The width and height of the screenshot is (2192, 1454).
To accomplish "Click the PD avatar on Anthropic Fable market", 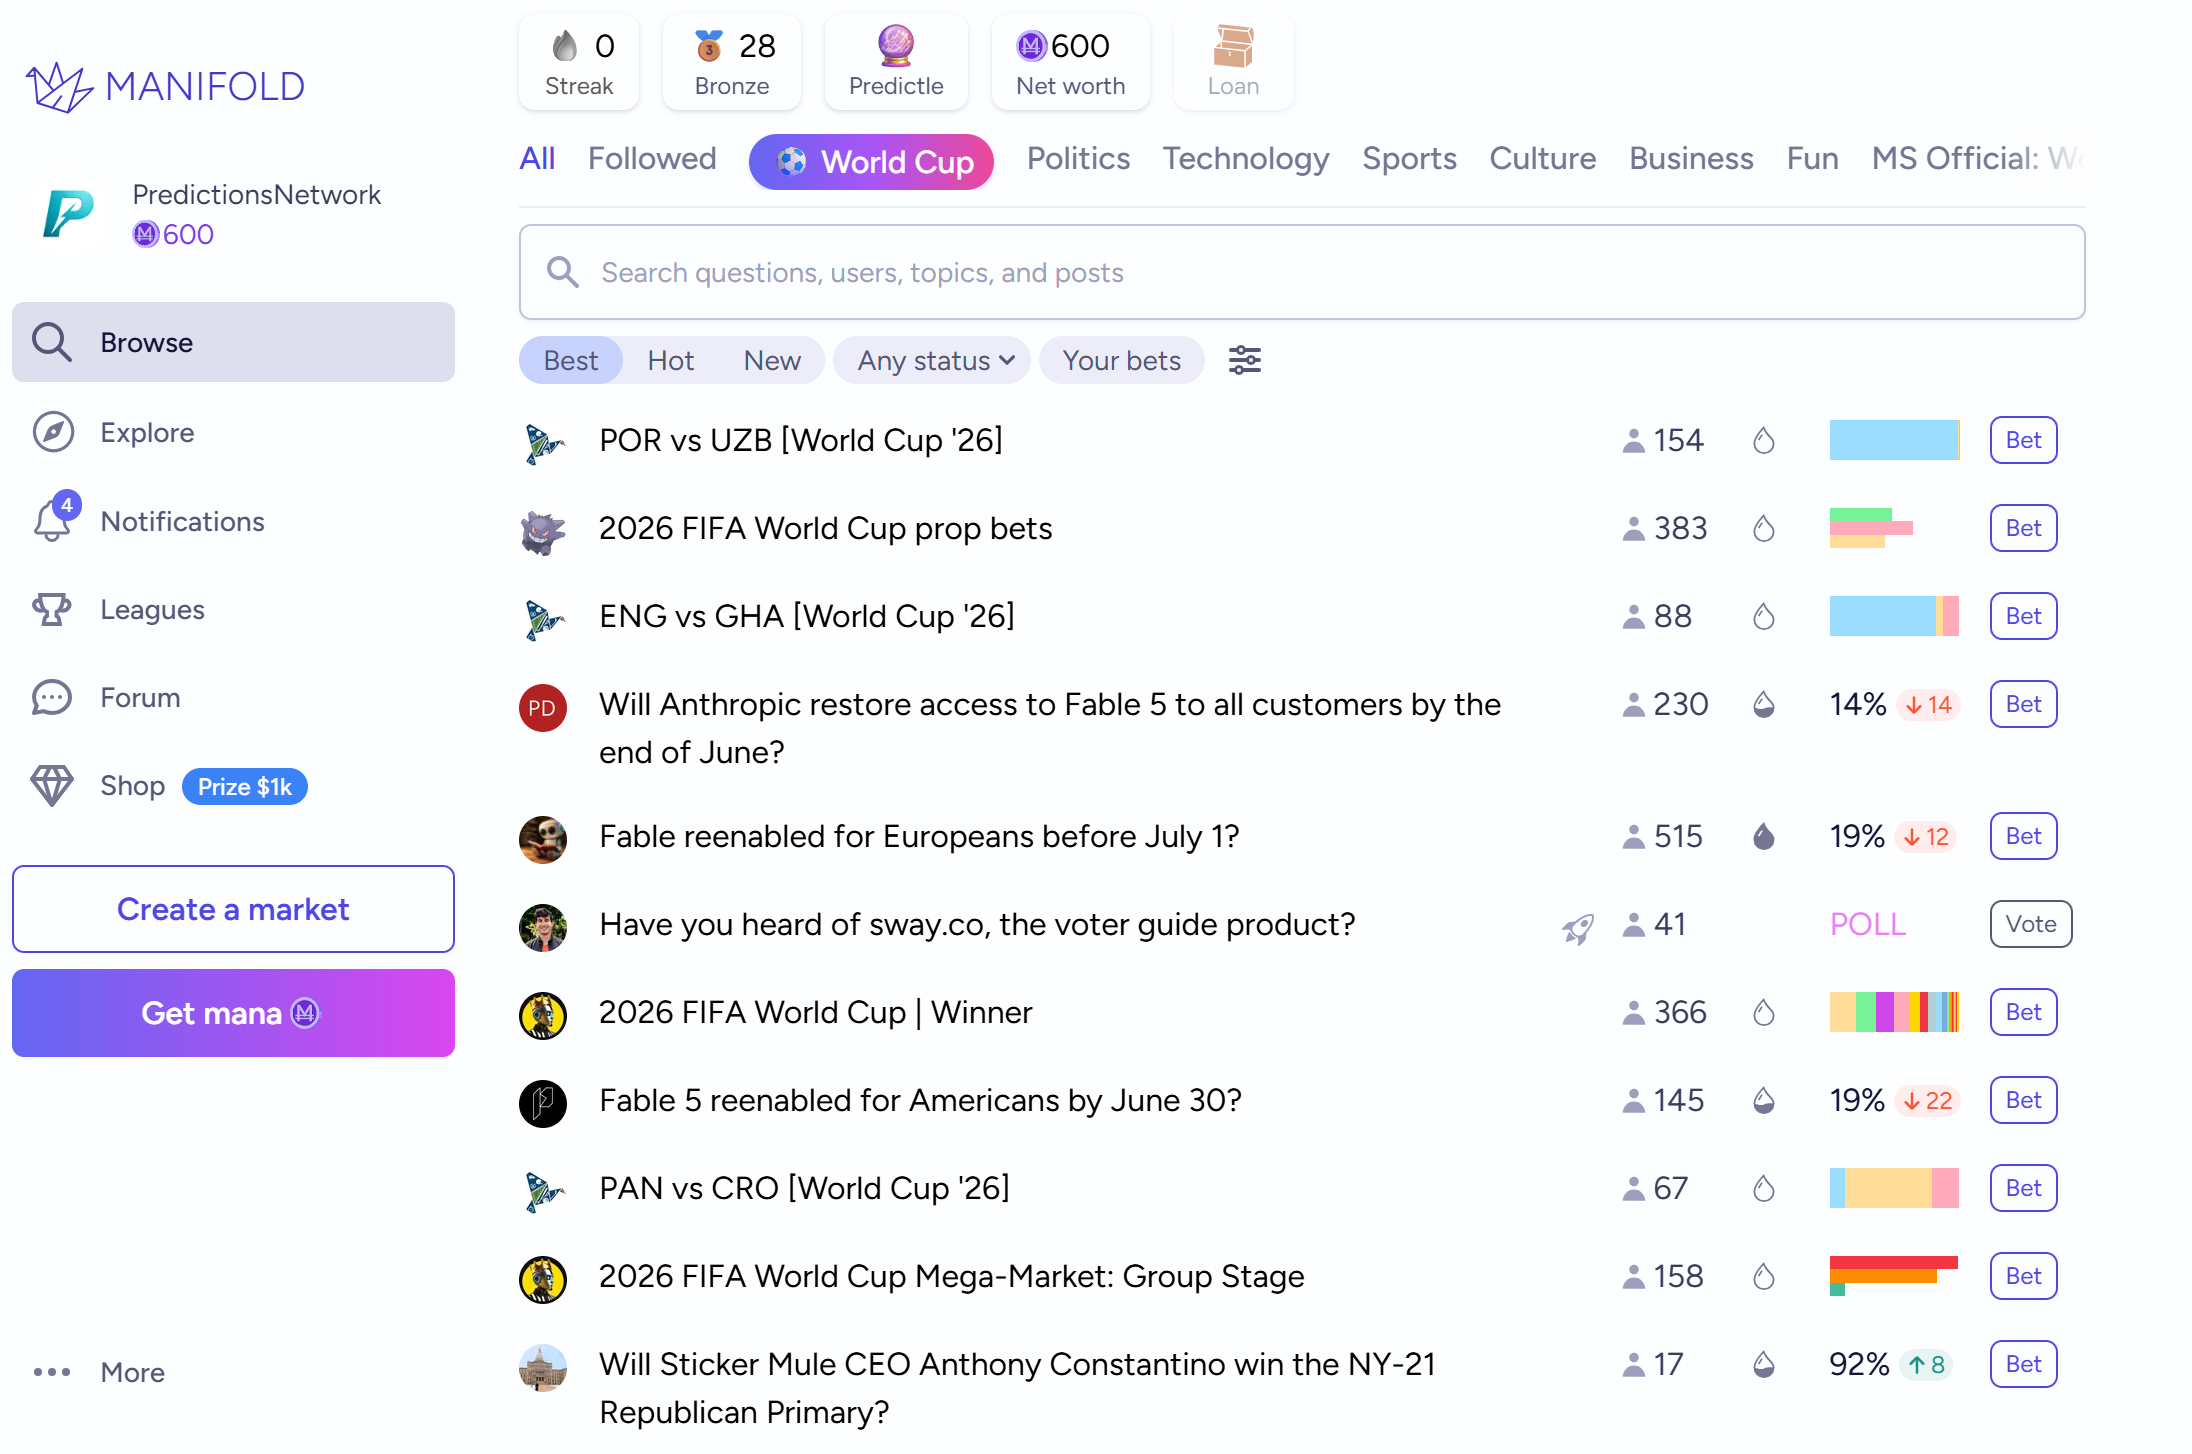I will (x=543, y=708).
